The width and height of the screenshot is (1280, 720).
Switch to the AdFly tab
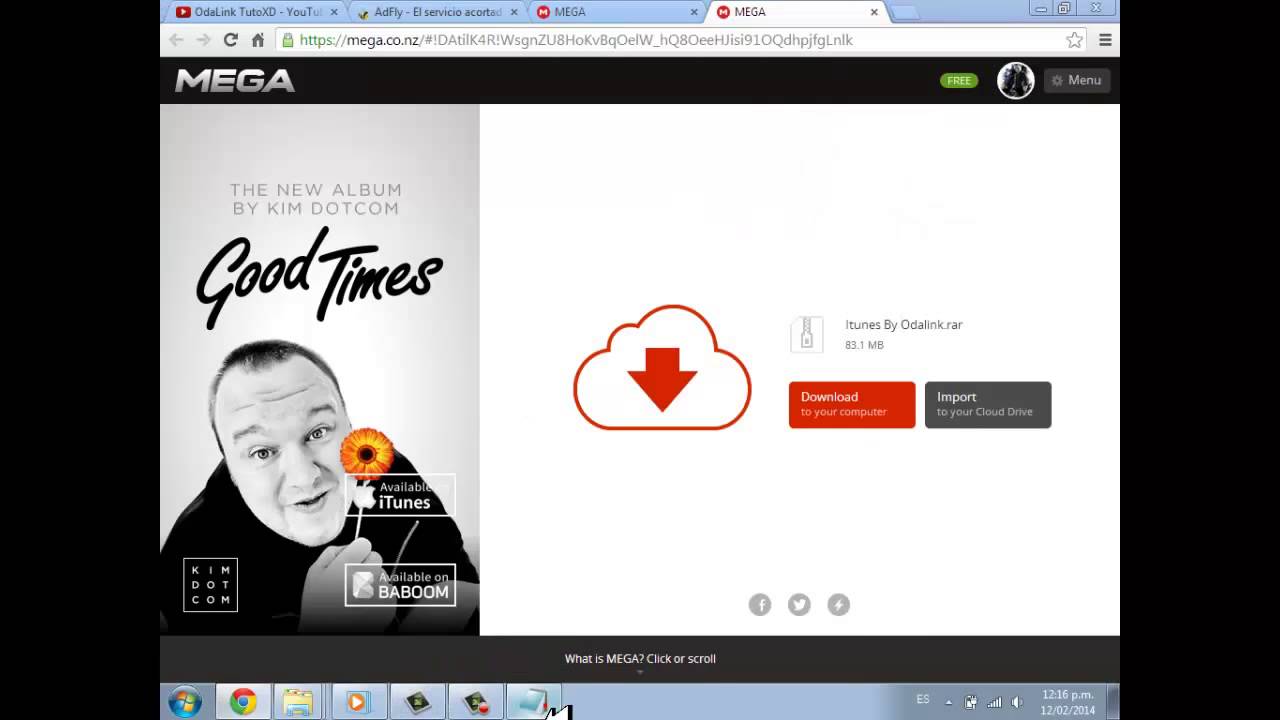pyautogui.click(x=436, y=12)
